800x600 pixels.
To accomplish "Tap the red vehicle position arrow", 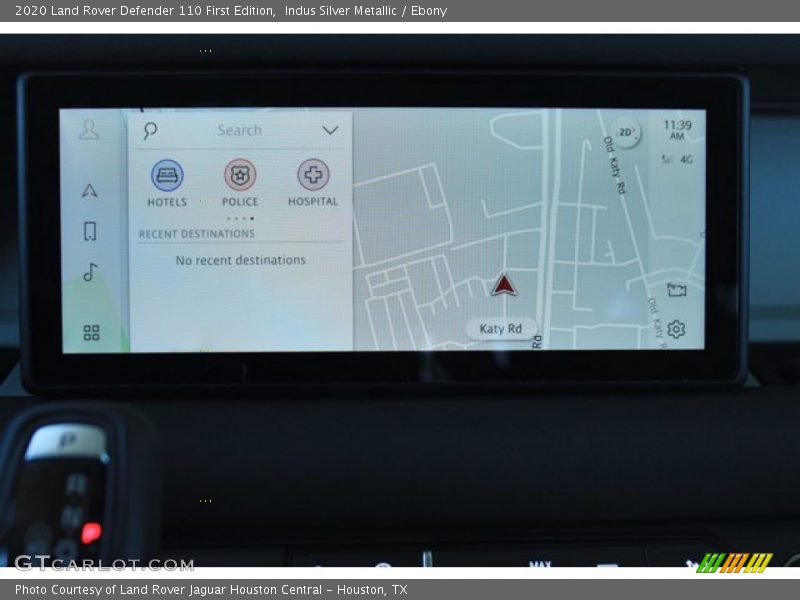I will 504,285.
